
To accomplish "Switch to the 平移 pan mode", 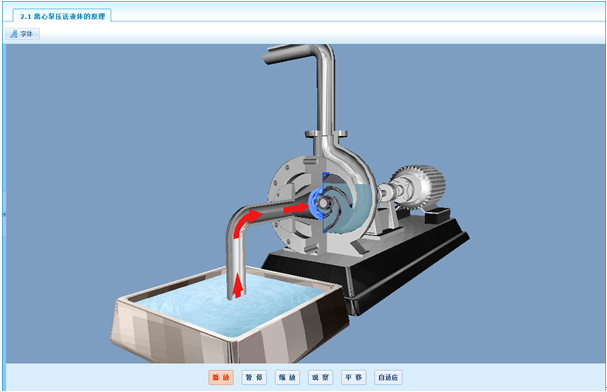I will (353, 377).
